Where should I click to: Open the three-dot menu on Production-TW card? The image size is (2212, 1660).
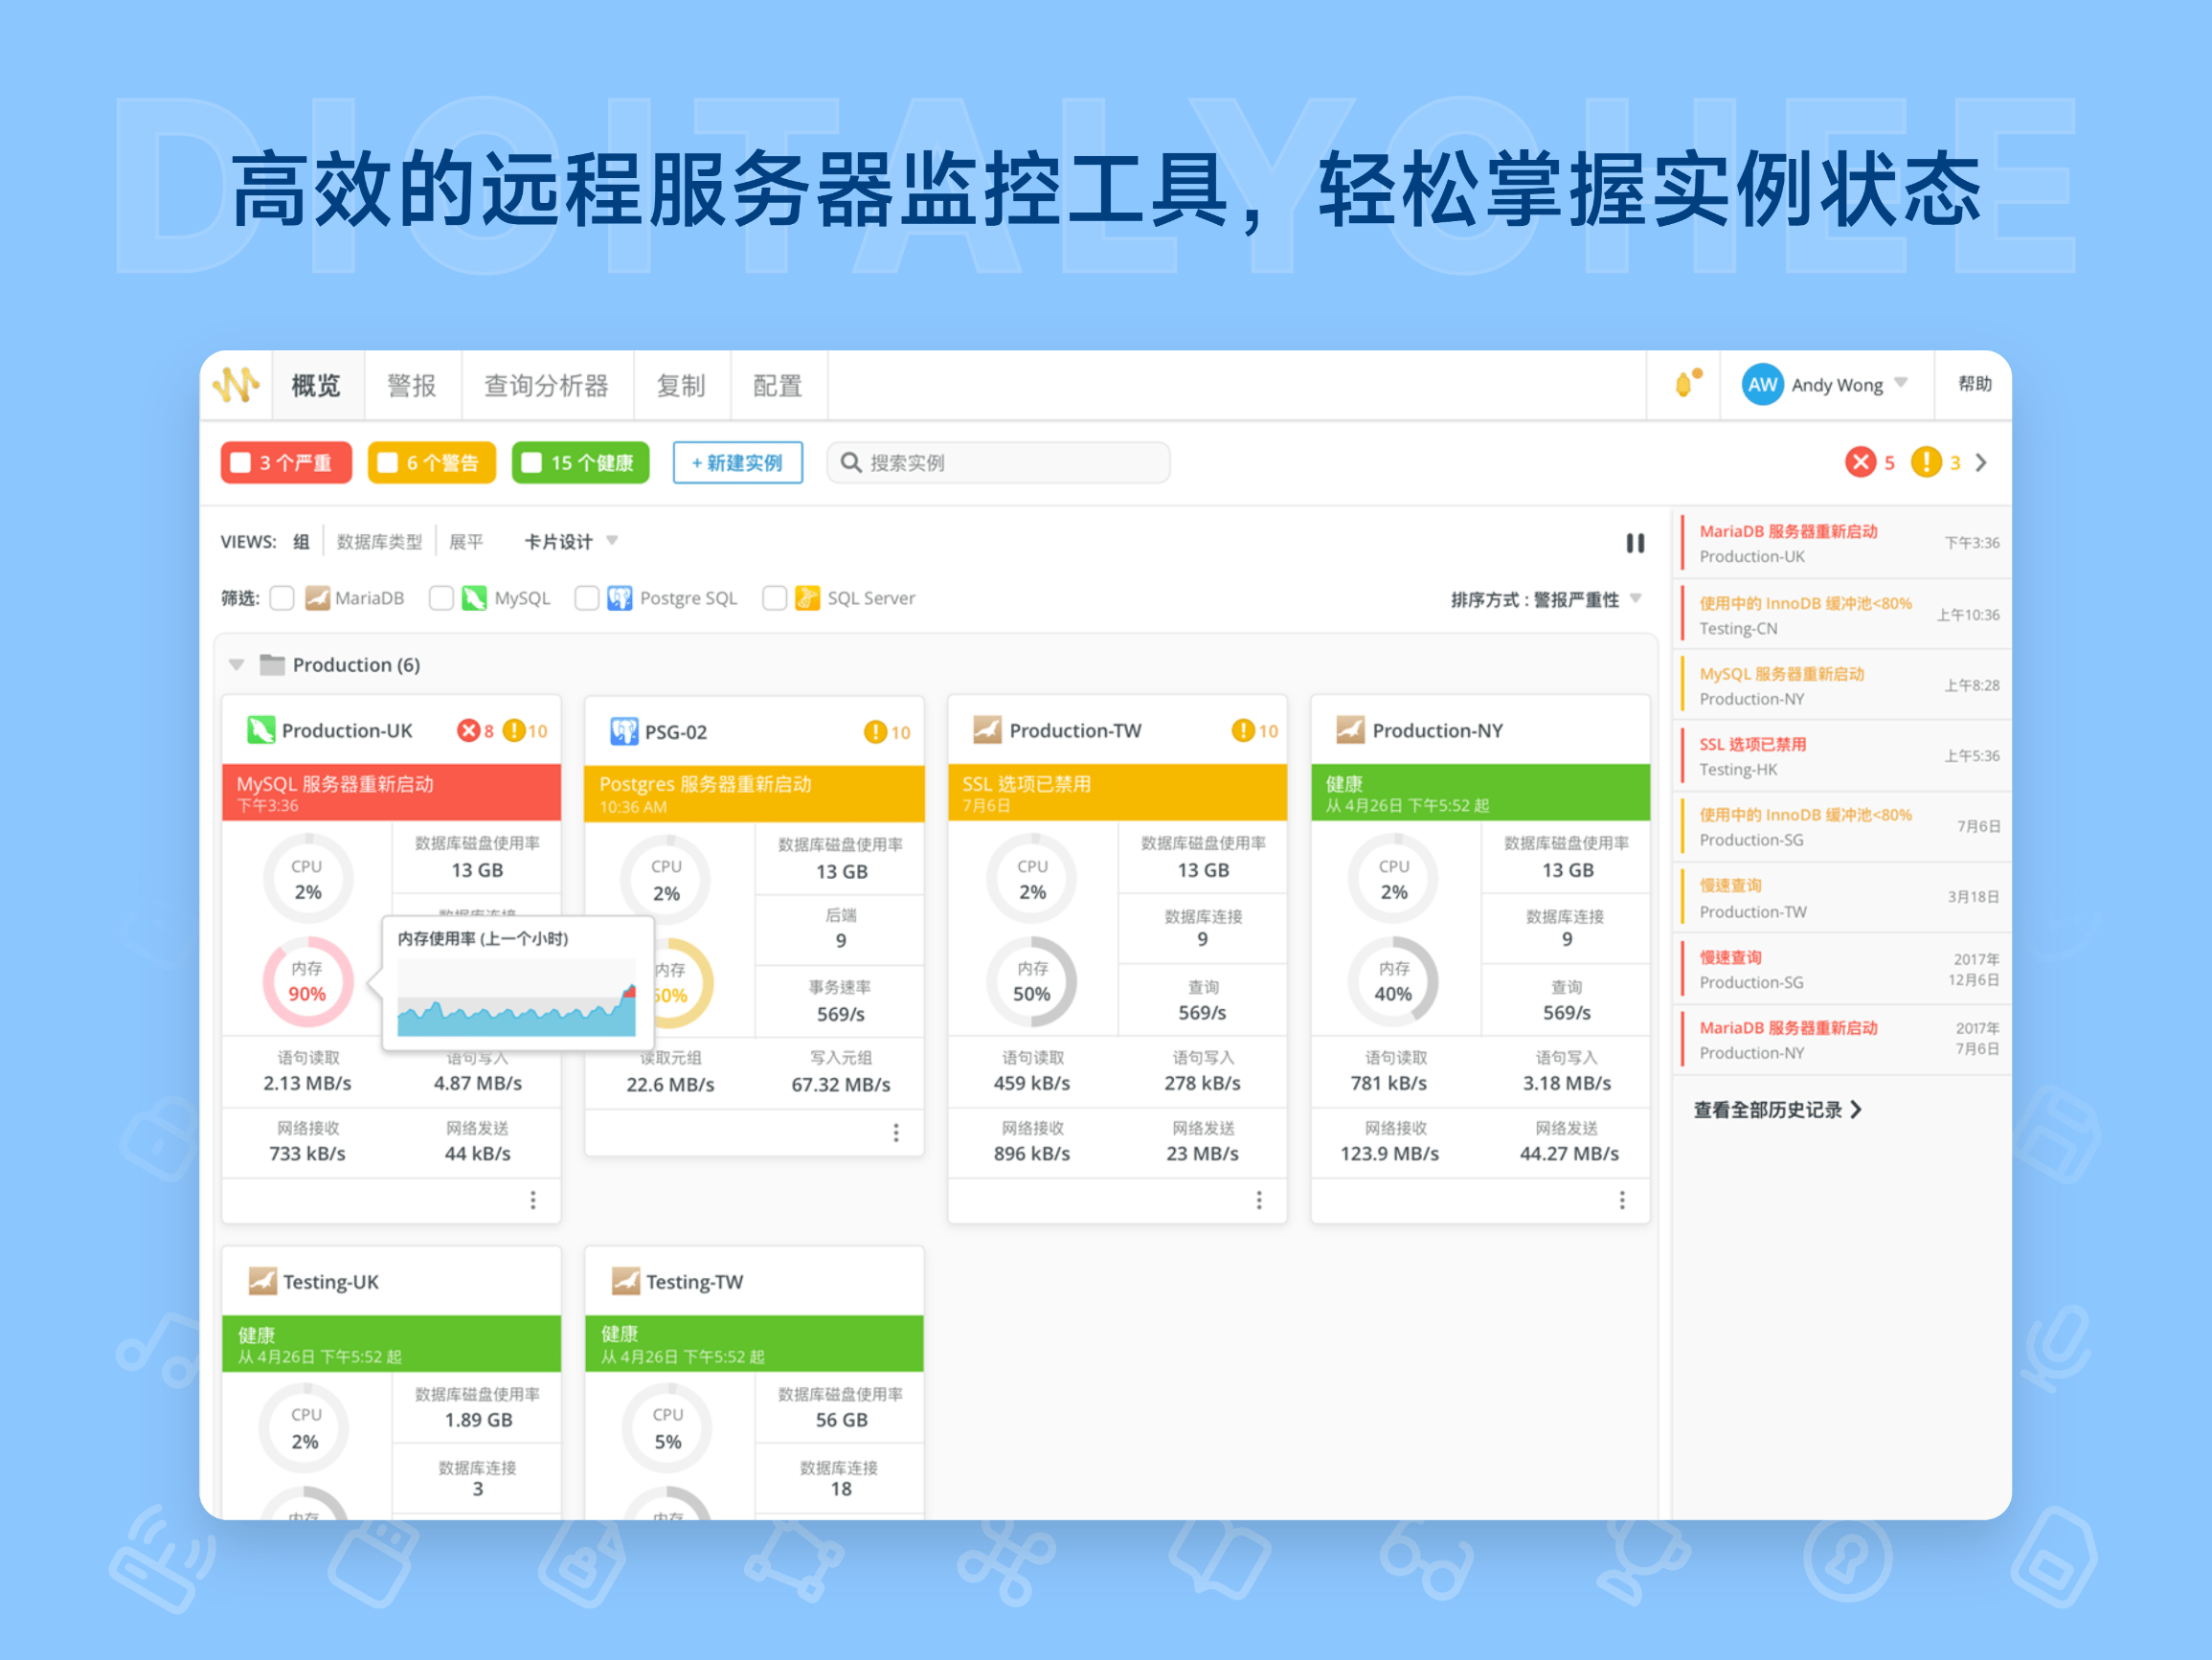(1258, 1199)
